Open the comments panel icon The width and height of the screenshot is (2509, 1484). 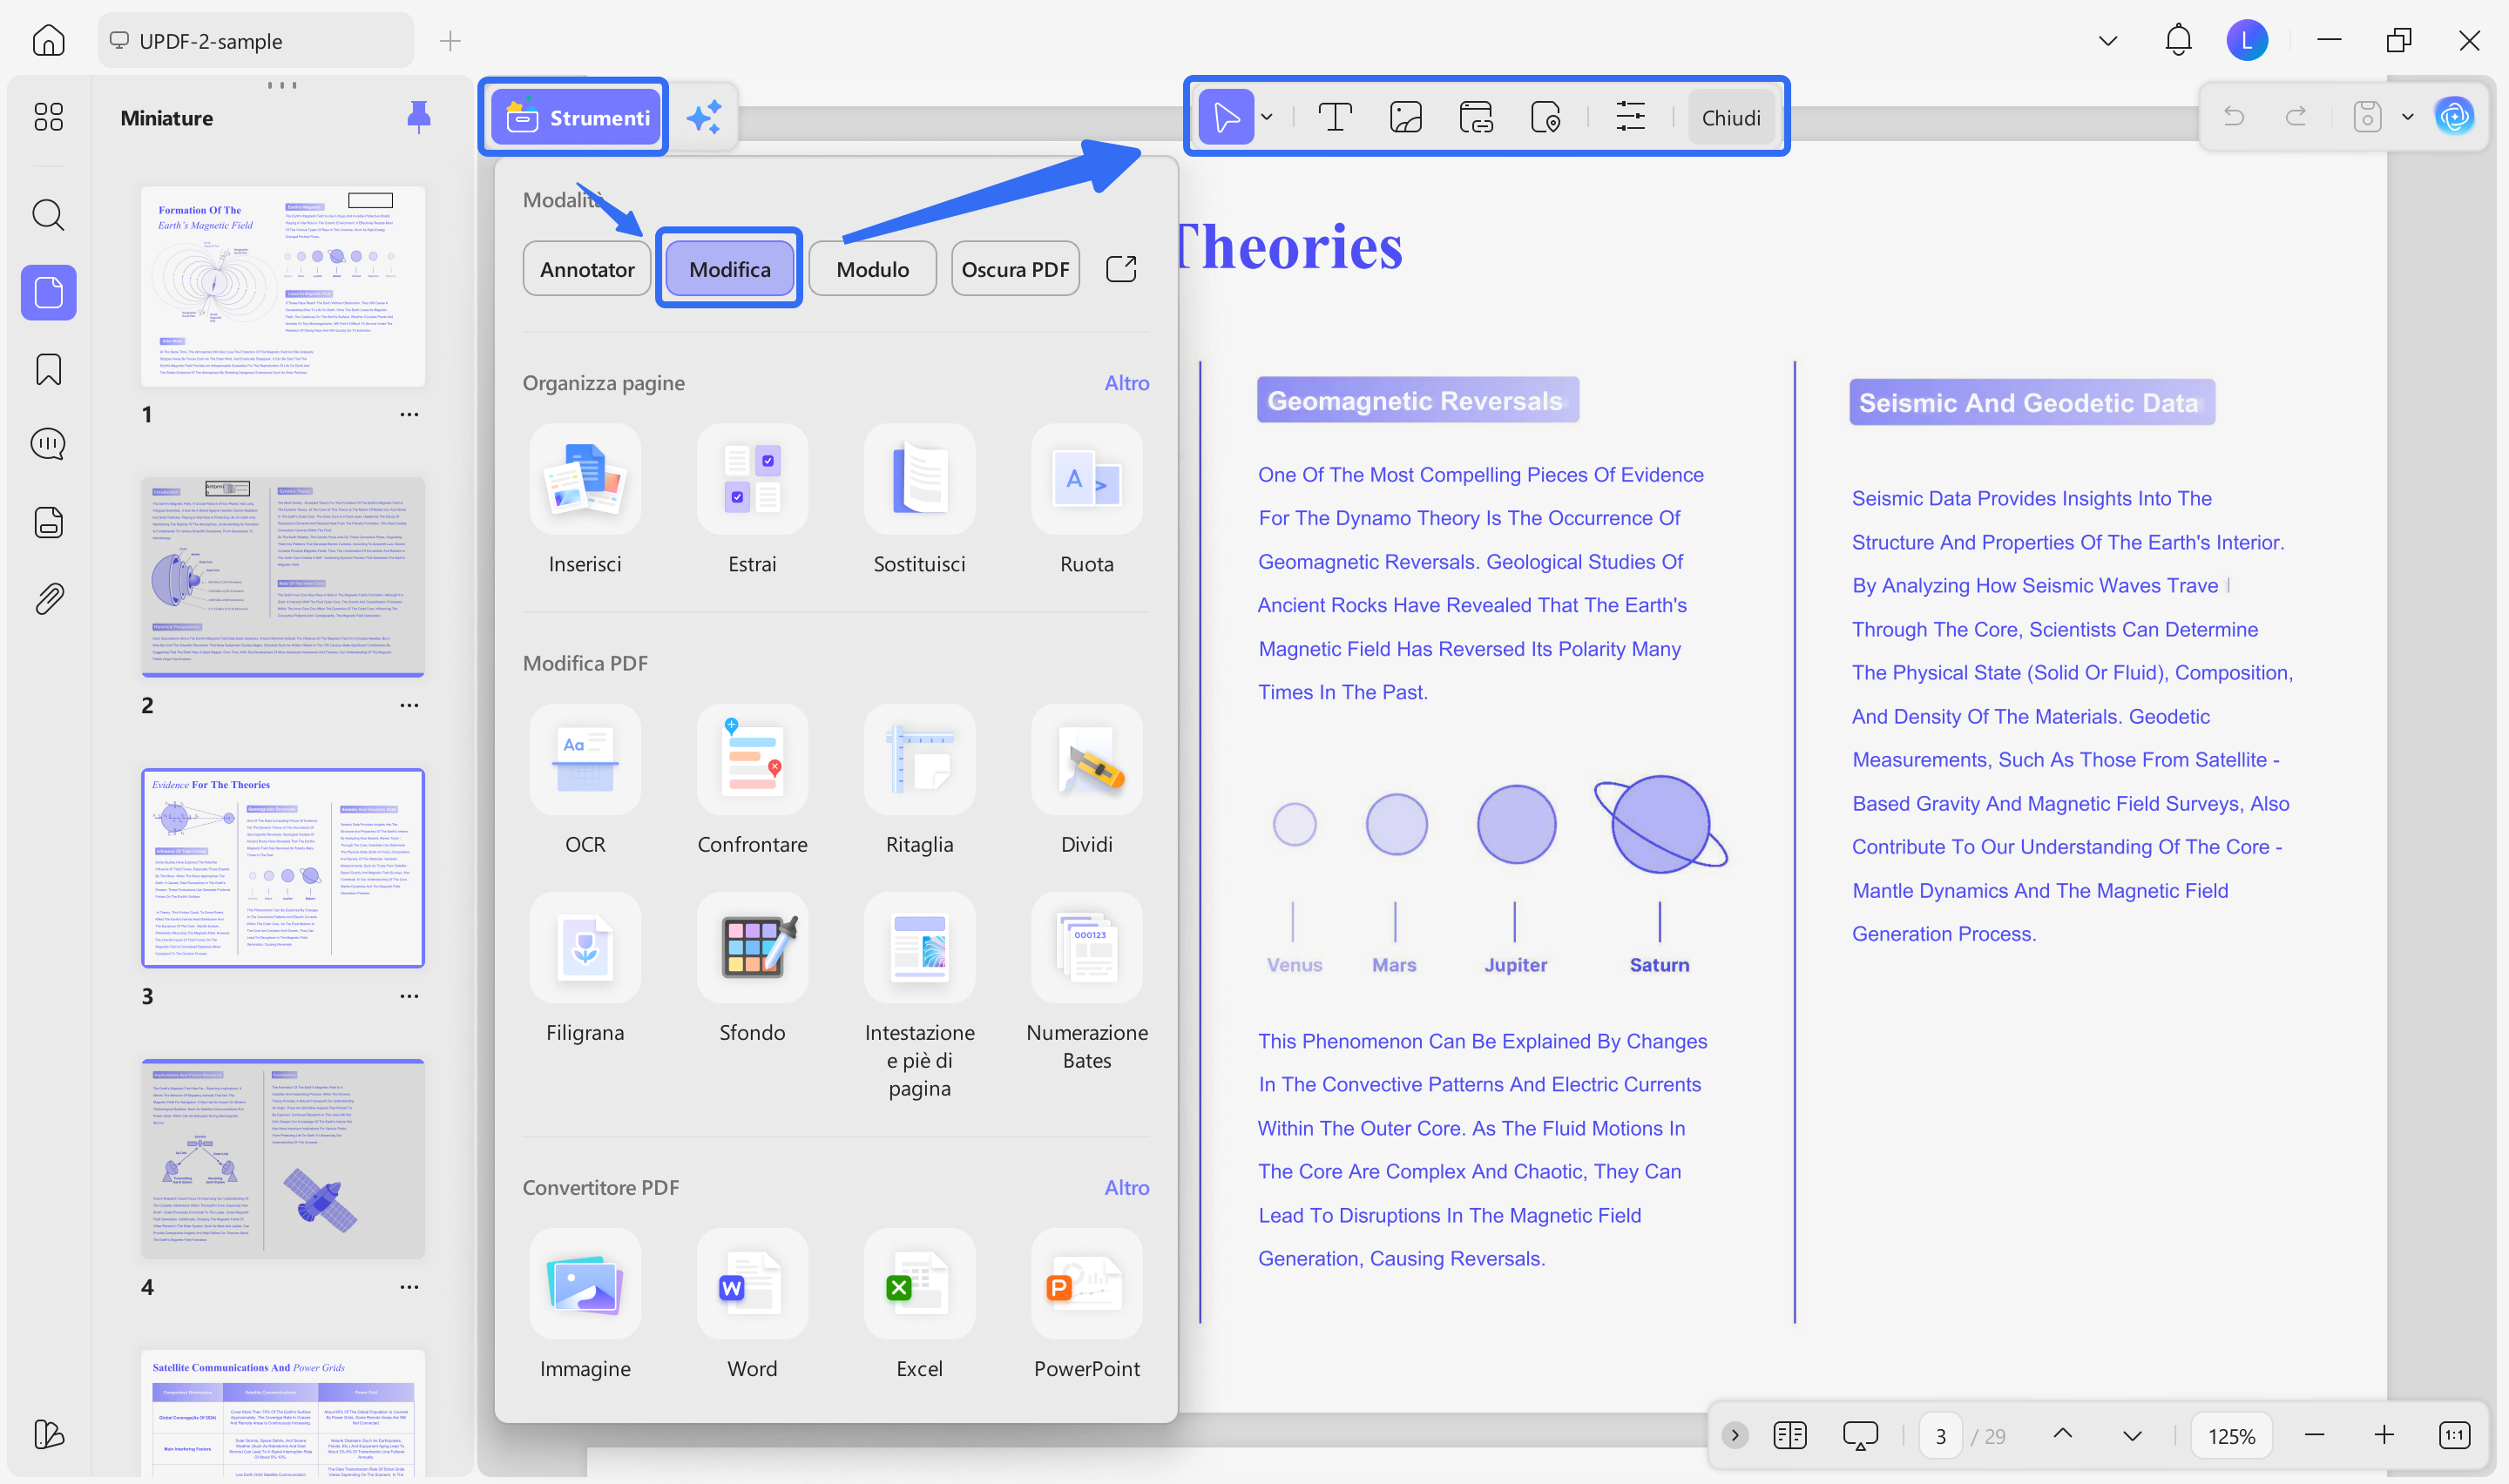coord(48,444)
